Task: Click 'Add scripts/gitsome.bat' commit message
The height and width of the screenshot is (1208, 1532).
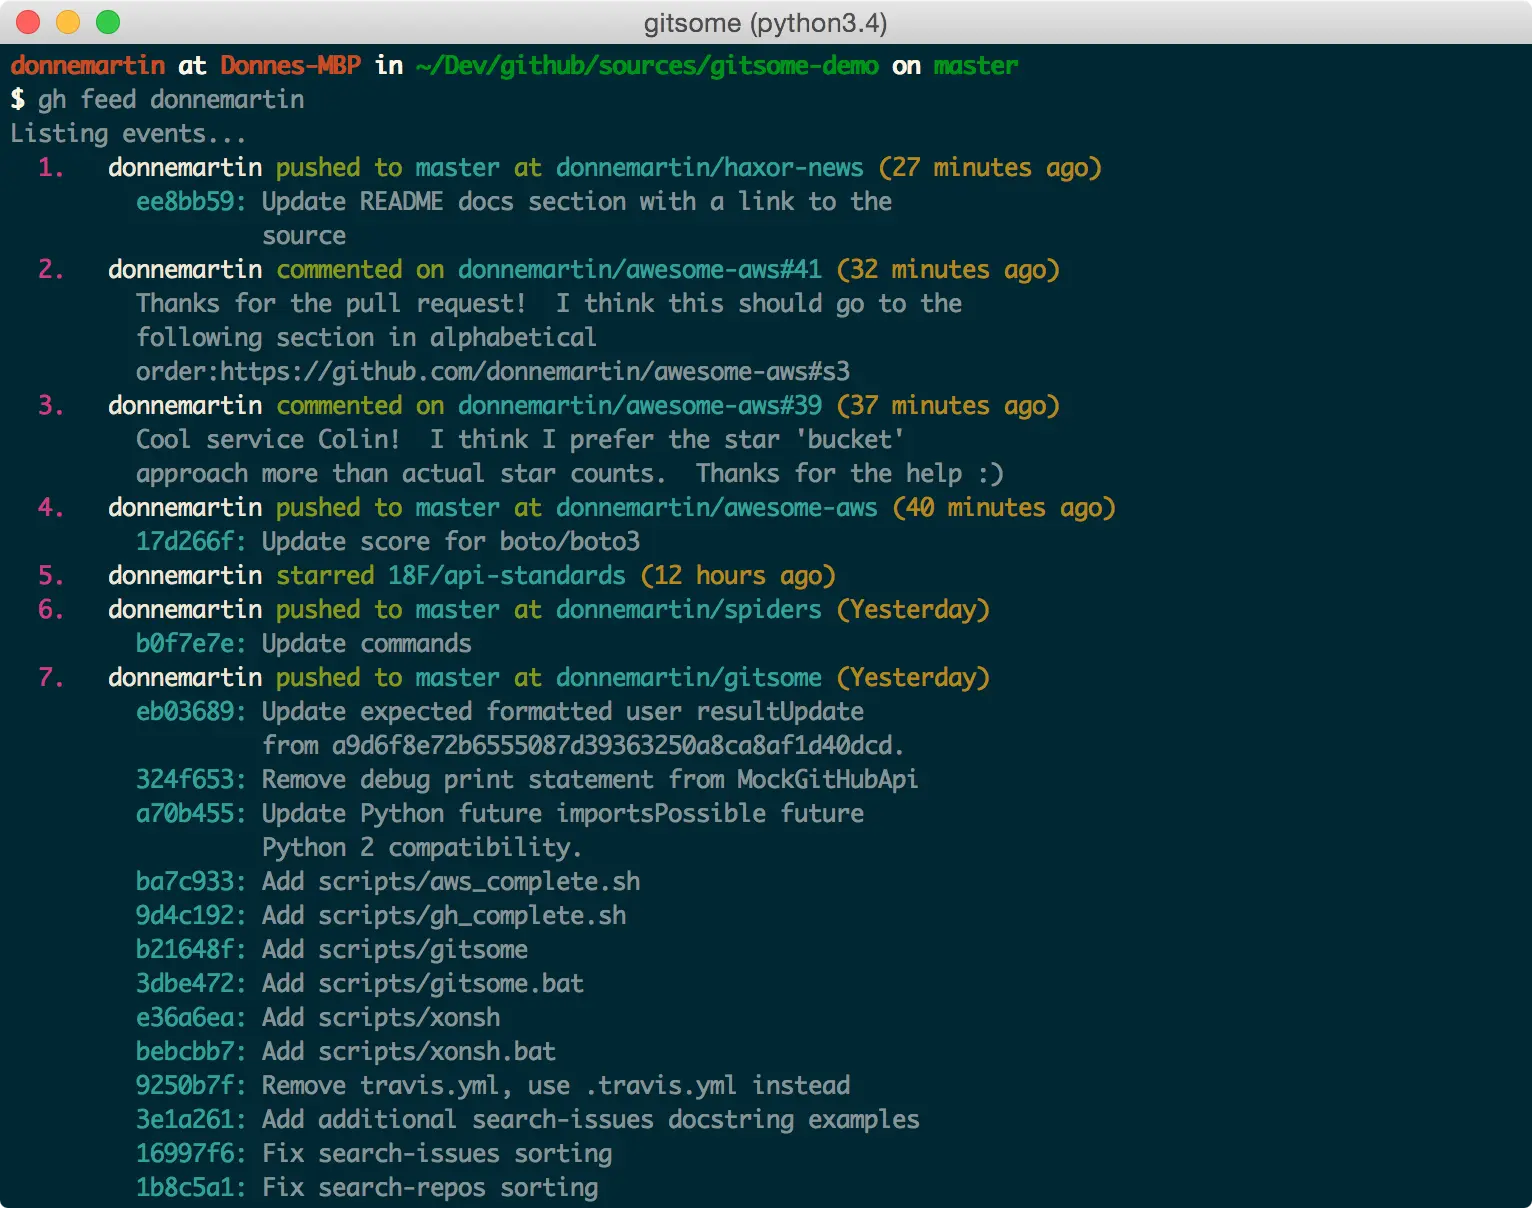Action: pos(423,983)
